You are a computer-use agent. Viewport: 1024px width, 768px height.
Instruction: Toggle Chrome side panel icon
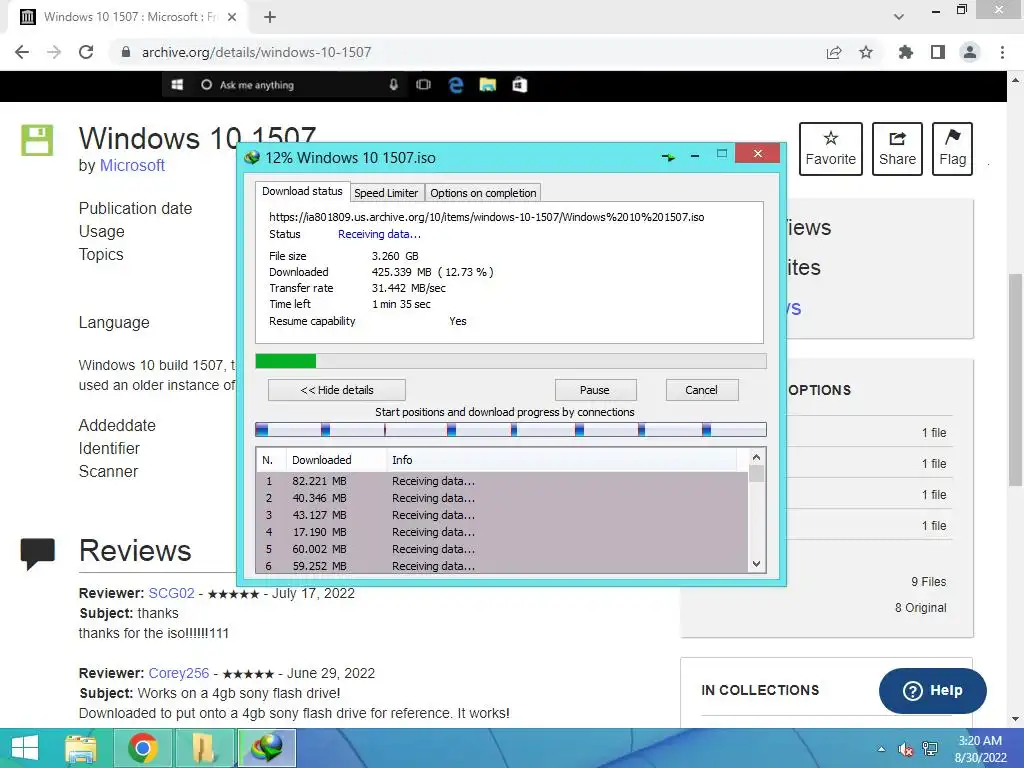938,52
